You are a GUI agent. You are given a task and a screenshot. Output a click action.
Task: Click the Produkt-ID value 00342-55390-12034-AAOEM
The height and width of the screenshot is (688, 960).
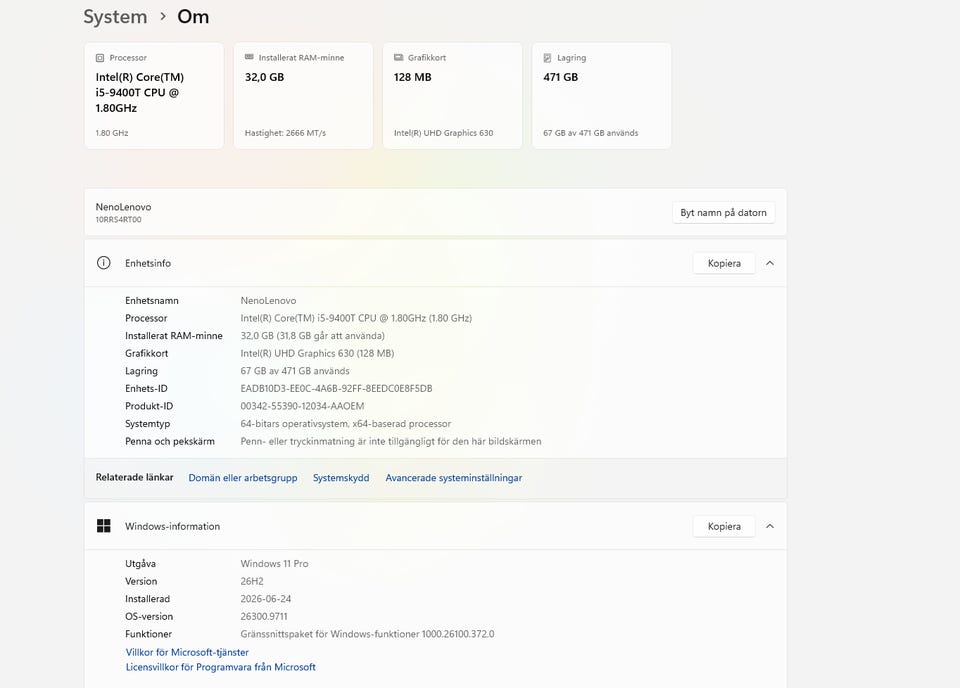click(x=302, y=406)
